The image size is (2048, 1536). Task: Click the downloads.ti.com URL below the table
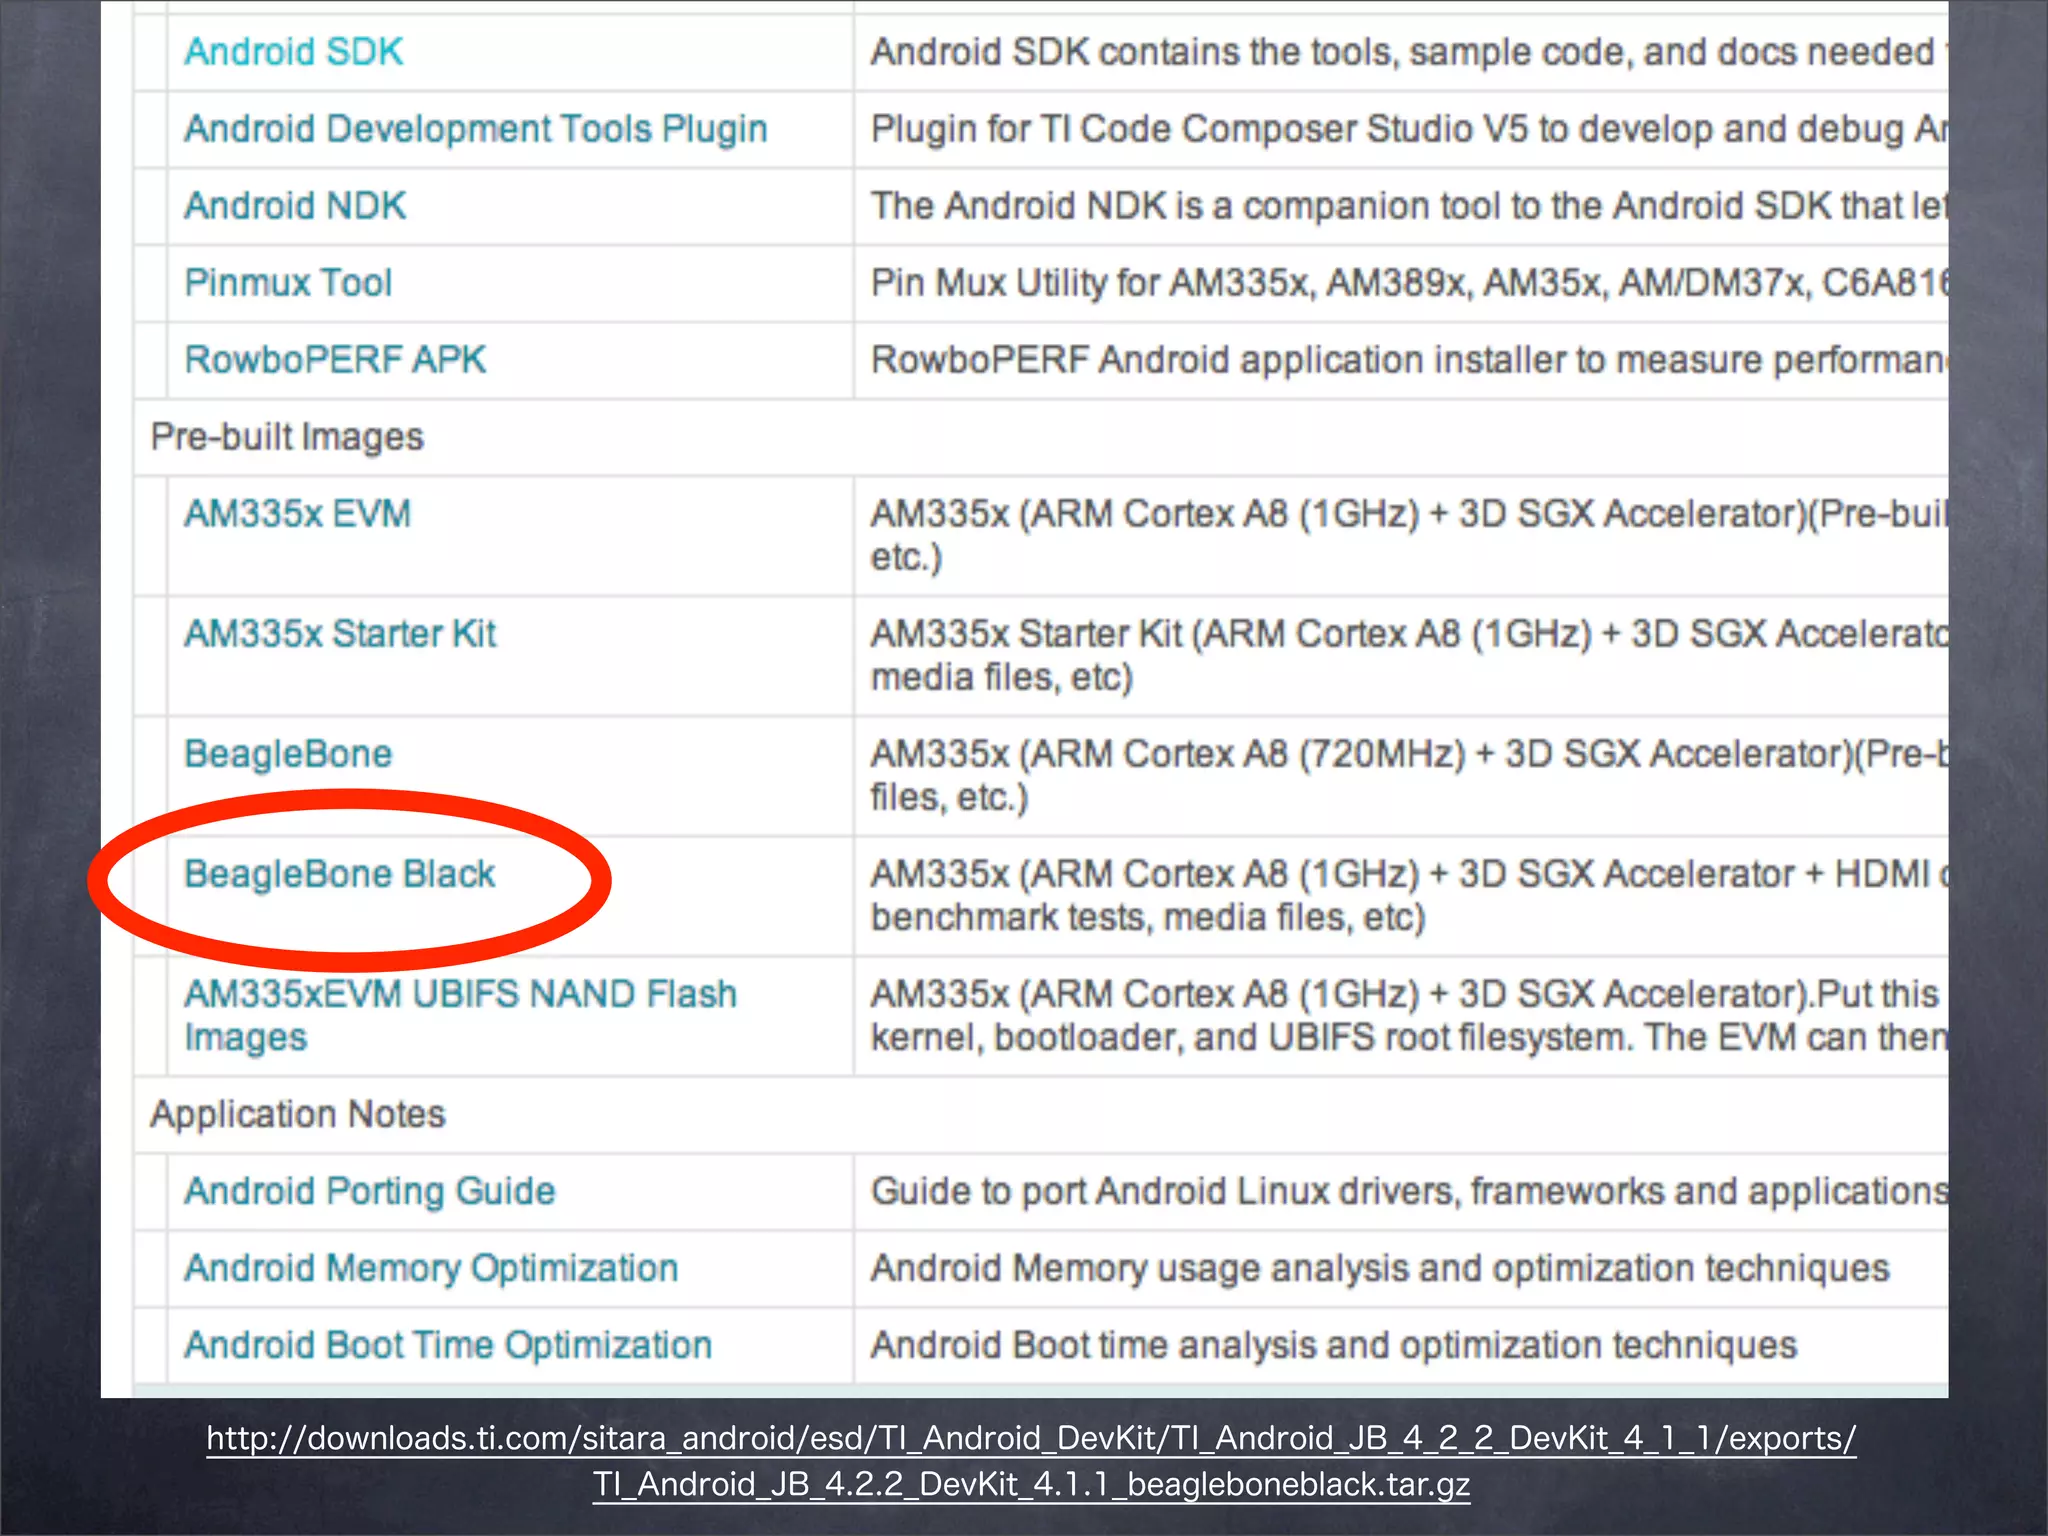[1031, 1461]
